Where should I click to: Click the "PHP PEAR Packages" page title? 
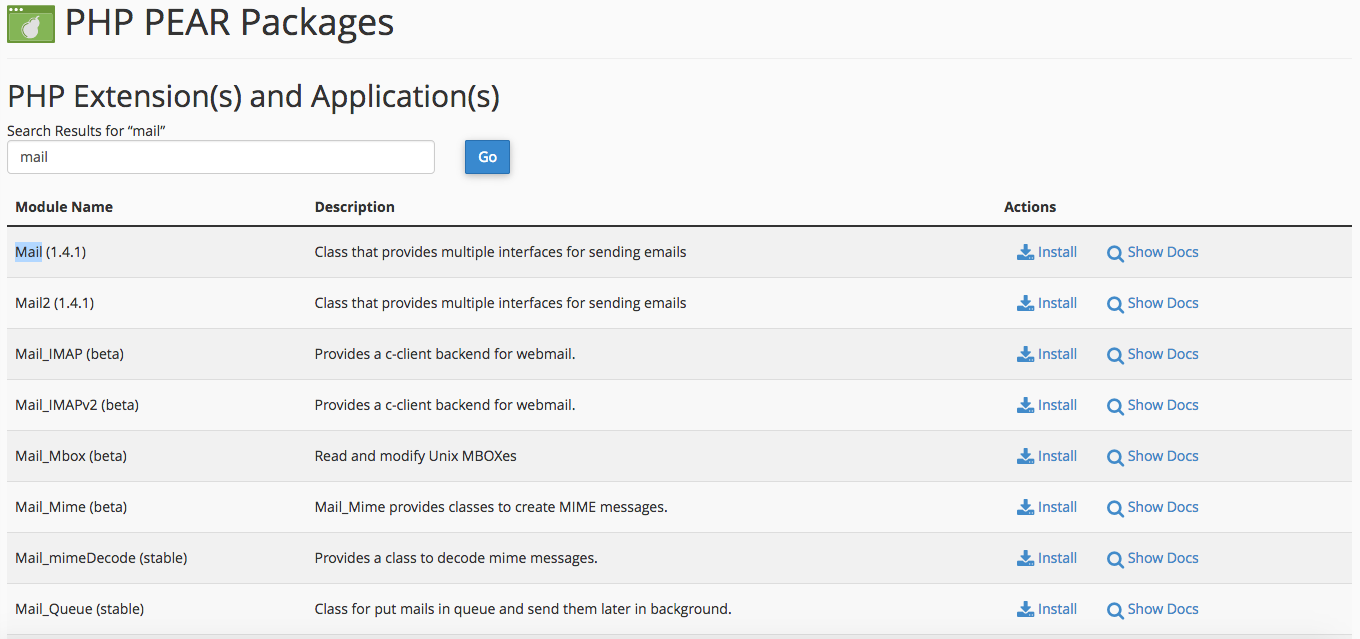pos(229,22)
